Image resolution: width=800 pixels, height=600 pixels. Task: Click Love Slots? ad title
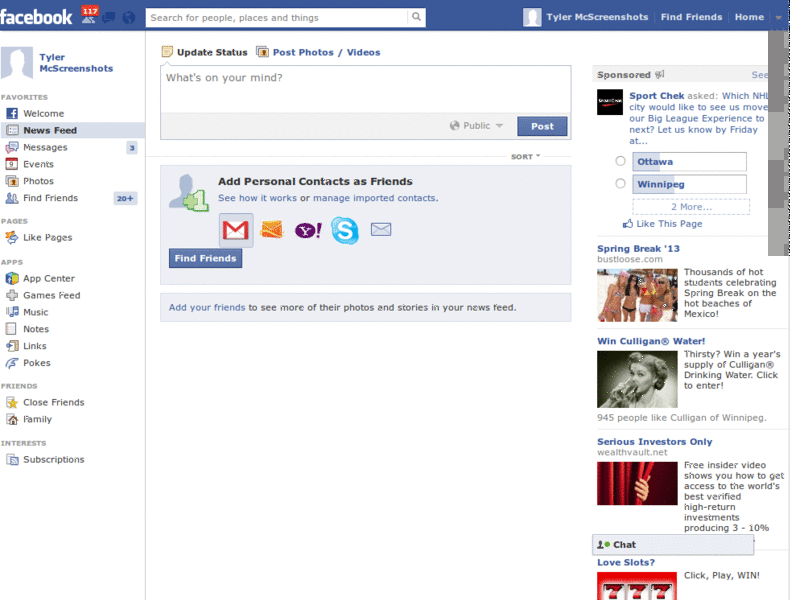(626, 562)
